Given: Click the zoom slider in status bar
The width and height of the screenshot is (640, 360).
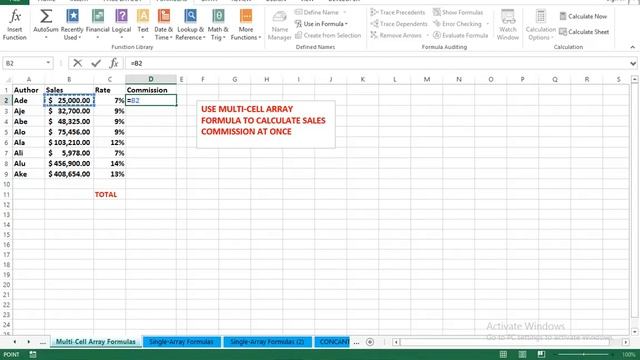Looking at the screenshot, I should pyautogui.click(x=584, y=354).
